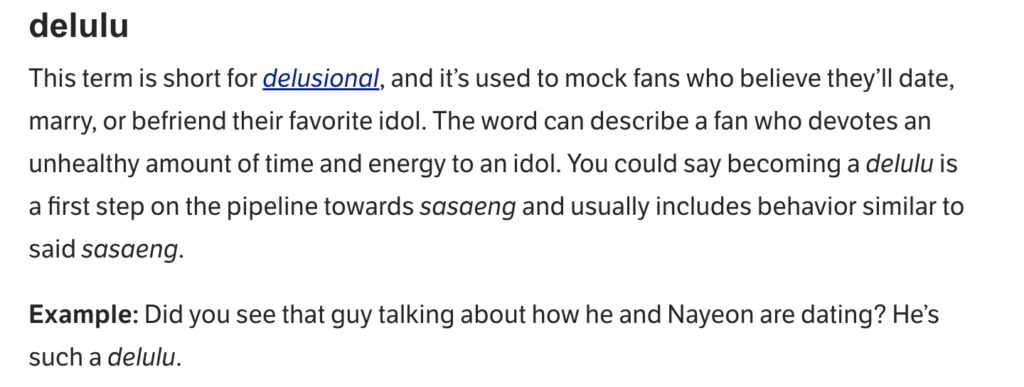Click italic sasaeng after 'pipeline towards'
The height and width of the screenshot is (387, 1024).
[468, 208]
